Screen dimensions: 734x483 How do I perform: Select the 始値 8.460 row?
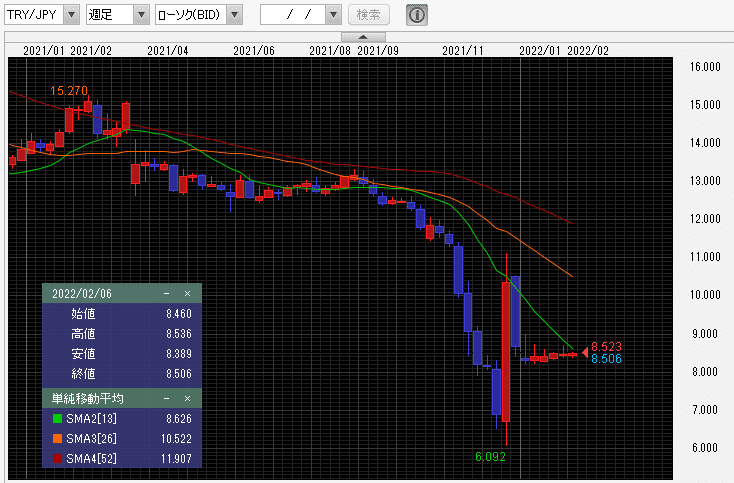[x=122, y=314]
